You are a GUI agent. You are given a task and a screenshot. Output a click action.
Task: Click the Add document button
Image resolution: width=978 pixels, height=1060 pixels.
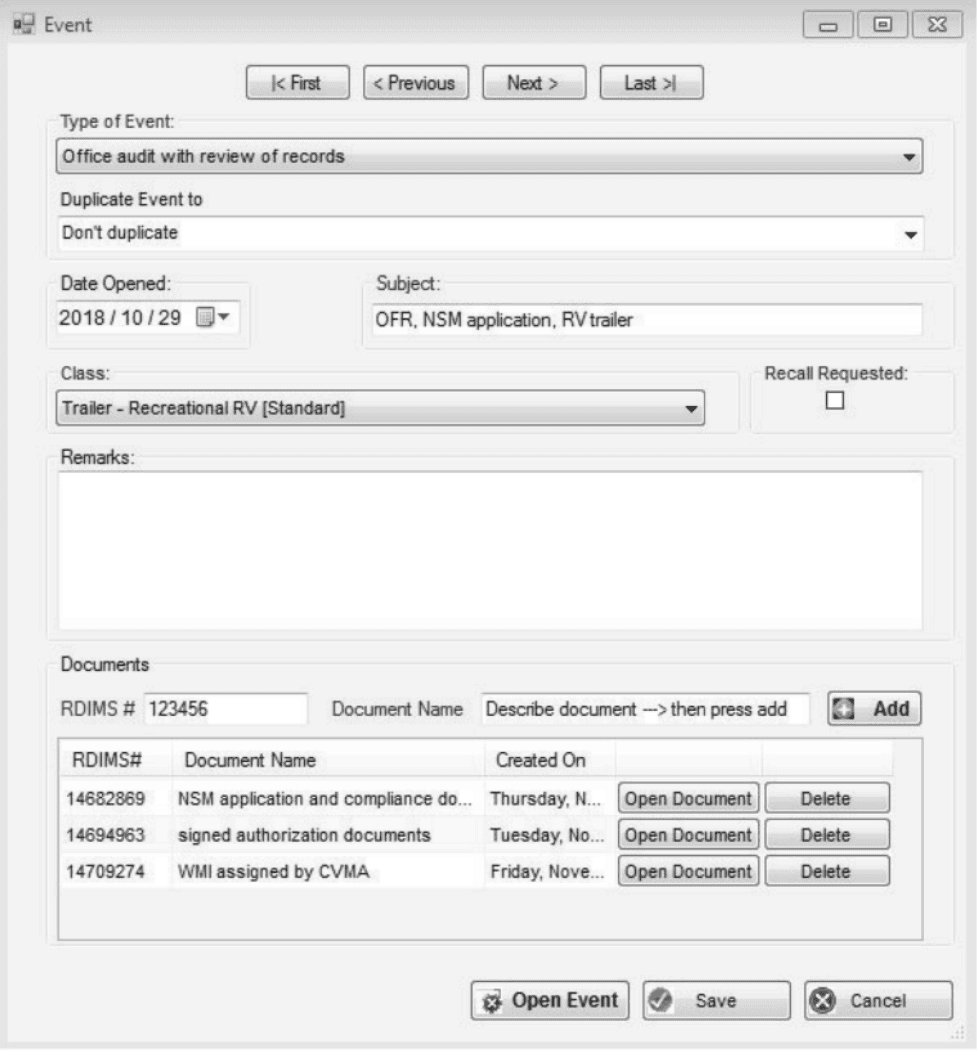click(x=874, y=708)
